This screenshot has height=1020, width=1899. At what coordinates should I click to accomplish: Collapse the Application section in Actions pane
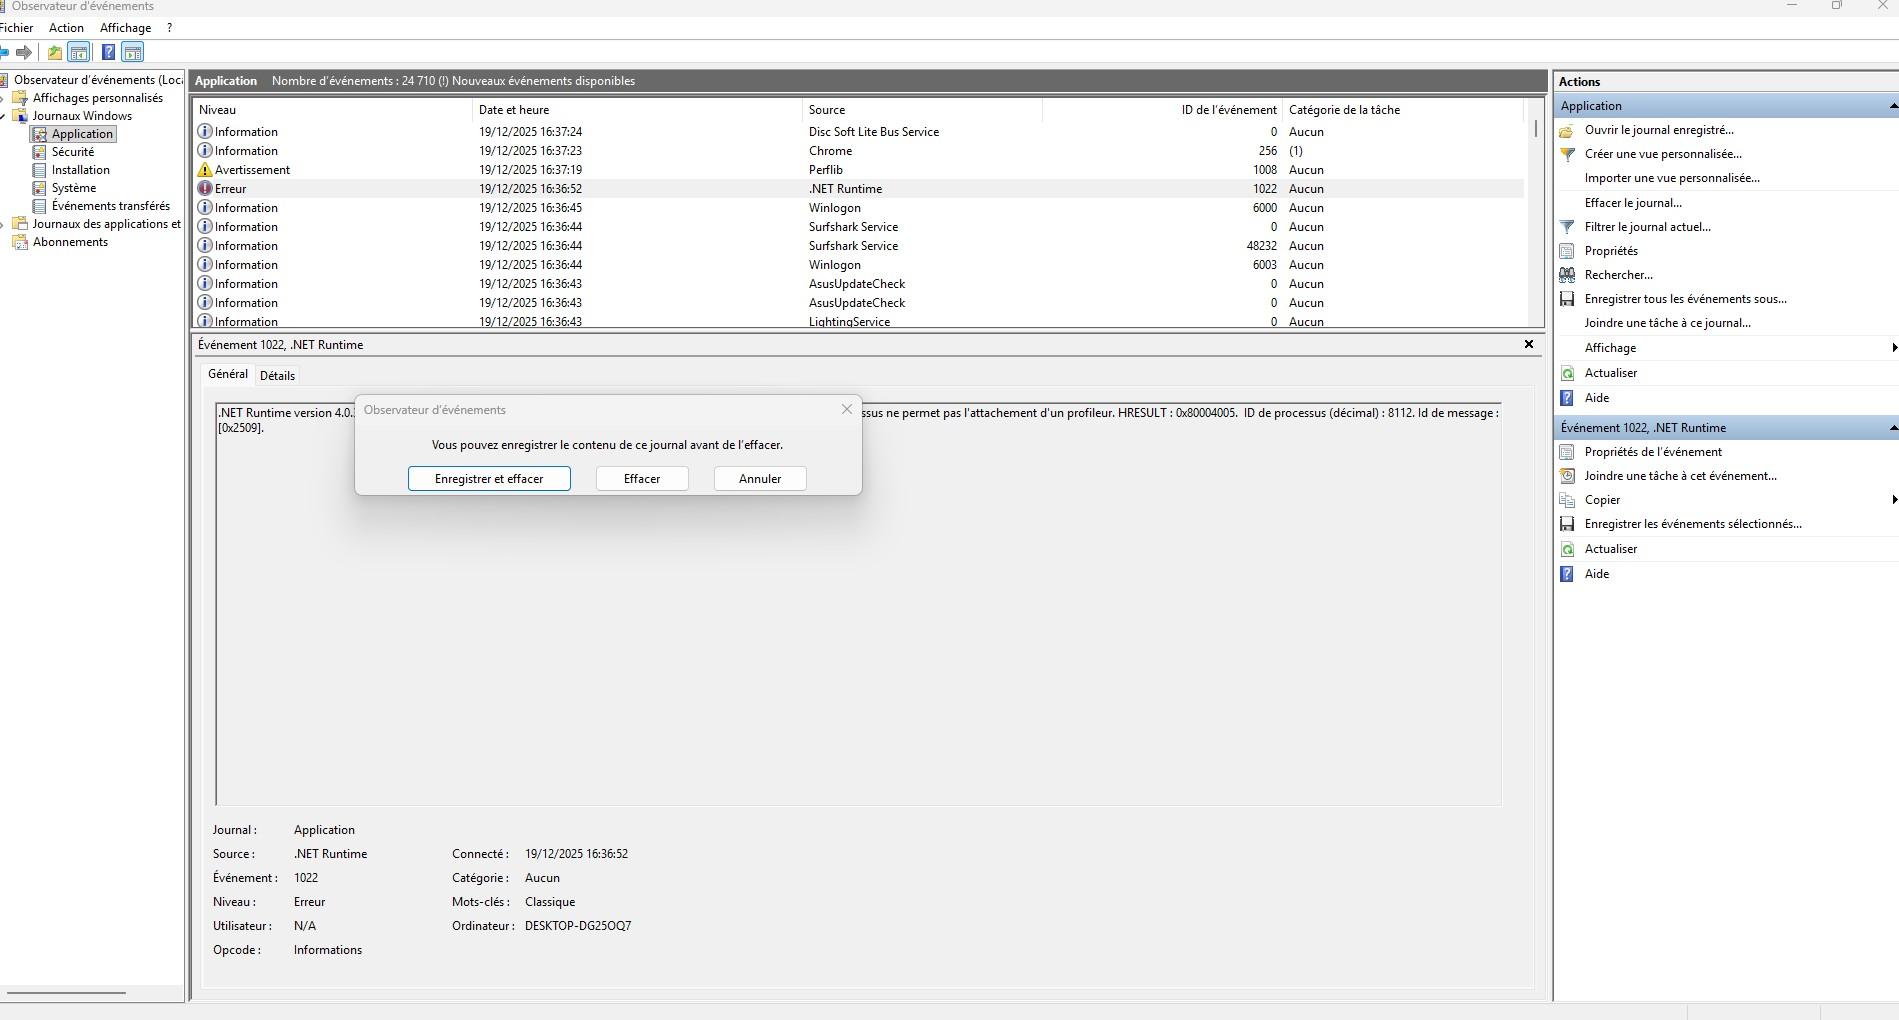(x=1893, y=106)
